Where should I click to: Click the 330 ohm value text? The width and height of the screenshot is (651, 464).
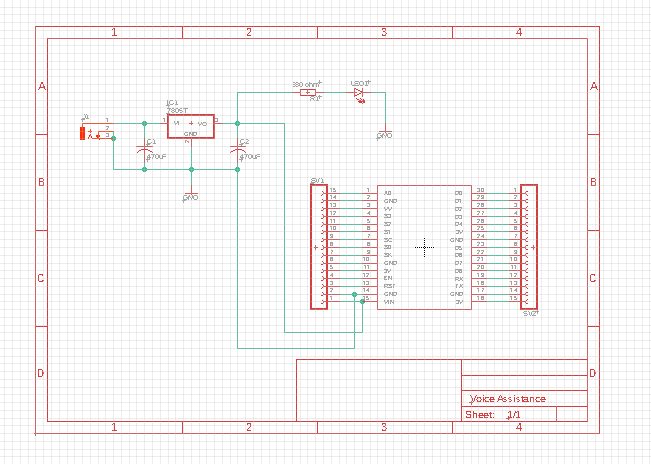(x=307, y=84)
